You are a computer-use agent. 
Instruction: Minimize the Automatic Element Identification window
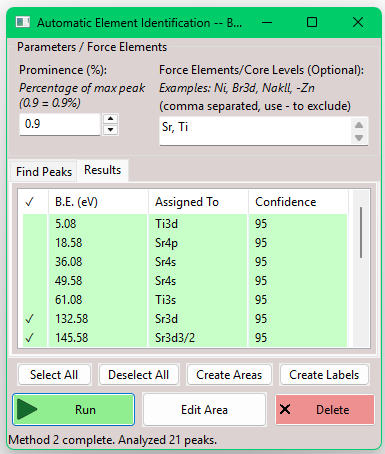pos(267,22)
